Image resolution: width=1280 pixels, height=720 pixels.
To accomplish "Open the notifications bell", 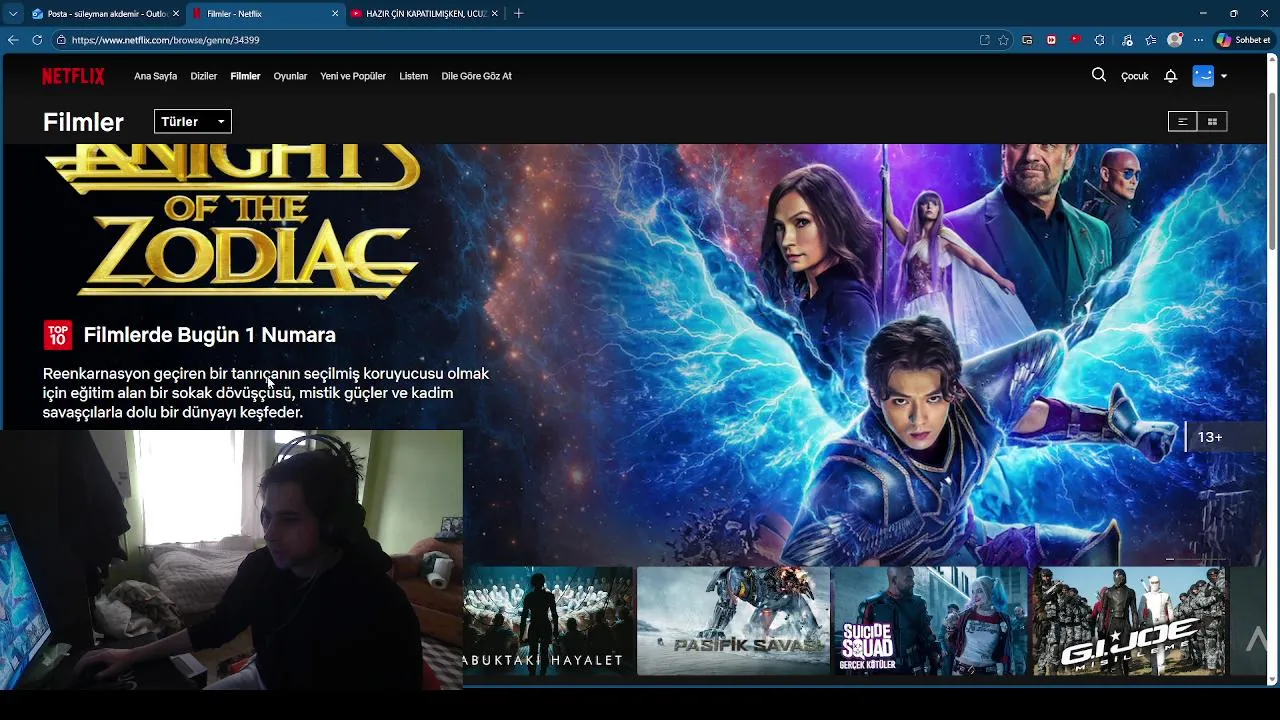I will [x=1170, y=76].
